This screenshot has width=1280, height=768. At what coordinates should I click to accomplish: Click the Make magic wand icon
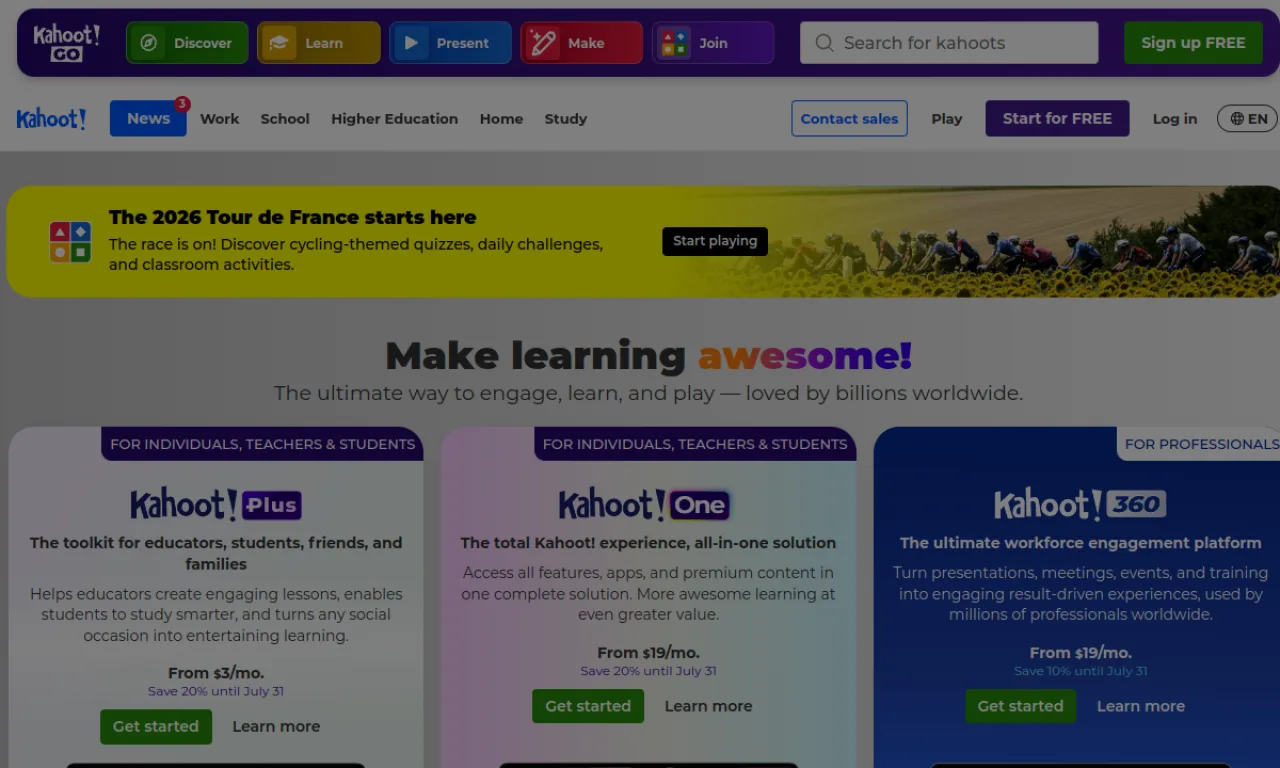pyautogui.click(x=542, y=43)
